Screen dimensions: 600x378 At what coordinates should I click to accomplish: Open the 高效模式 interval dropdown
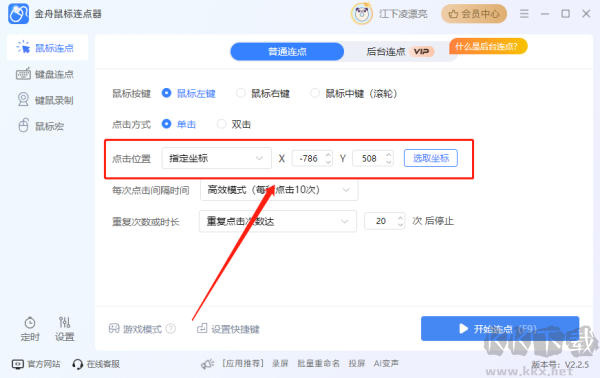pos(279,190)
